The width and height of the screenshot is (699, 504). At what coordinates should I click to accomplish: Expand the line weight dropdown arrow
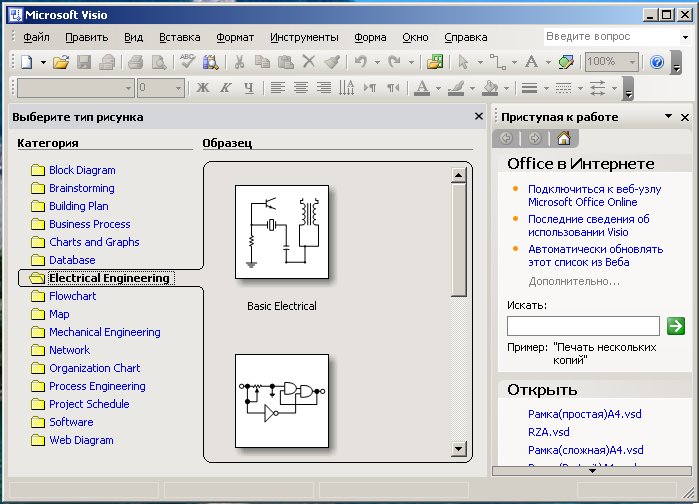click(x=546, y=88)
